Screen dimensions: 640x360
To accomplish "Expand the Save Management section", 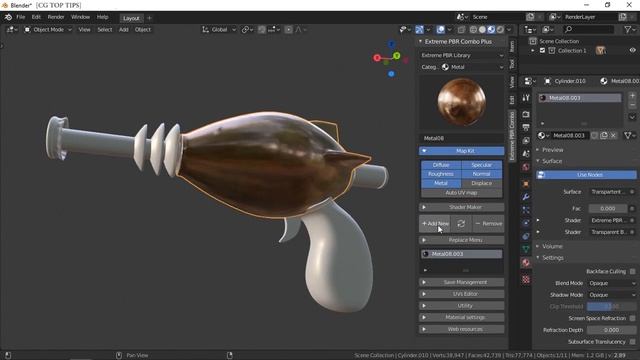I will (x=462, y=282).
